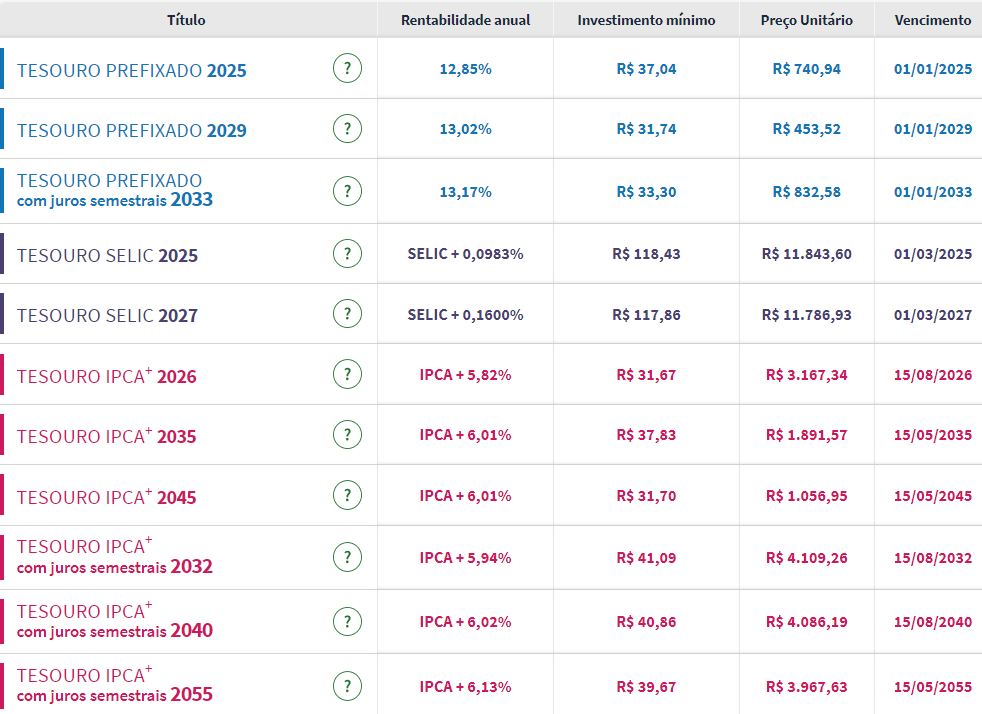Show help for Tesouro IPCA+ 2035
The width and height of the screenshot is (982, 714).
pos(347,435)
